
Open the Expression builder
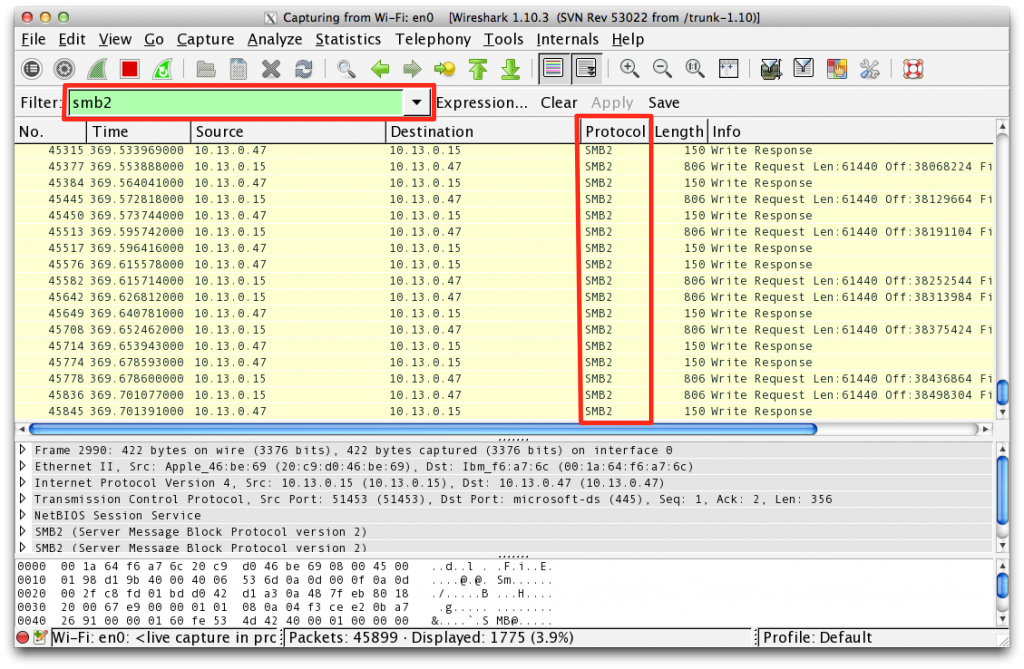point(482,102)
